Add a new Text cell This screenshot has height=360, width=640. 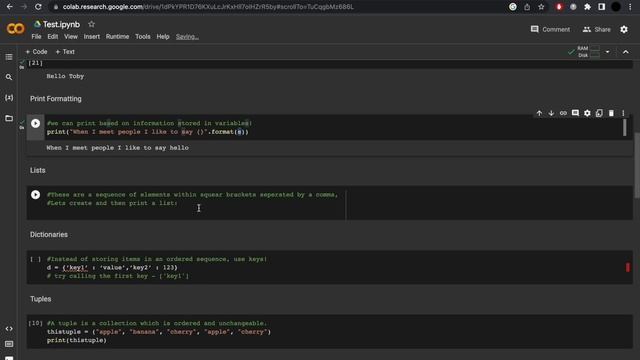(x=65, y=52)
